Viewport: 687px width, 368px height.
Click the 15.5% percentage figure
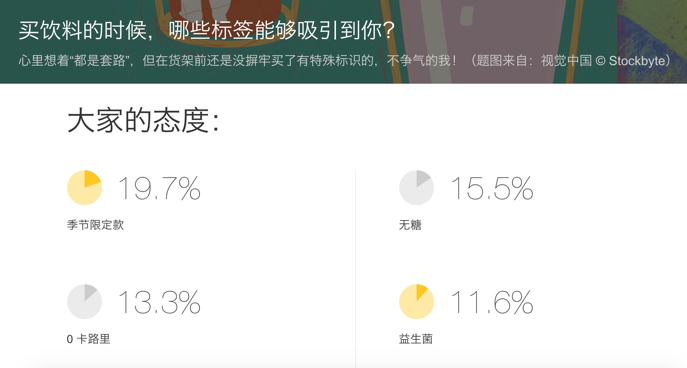492,188
